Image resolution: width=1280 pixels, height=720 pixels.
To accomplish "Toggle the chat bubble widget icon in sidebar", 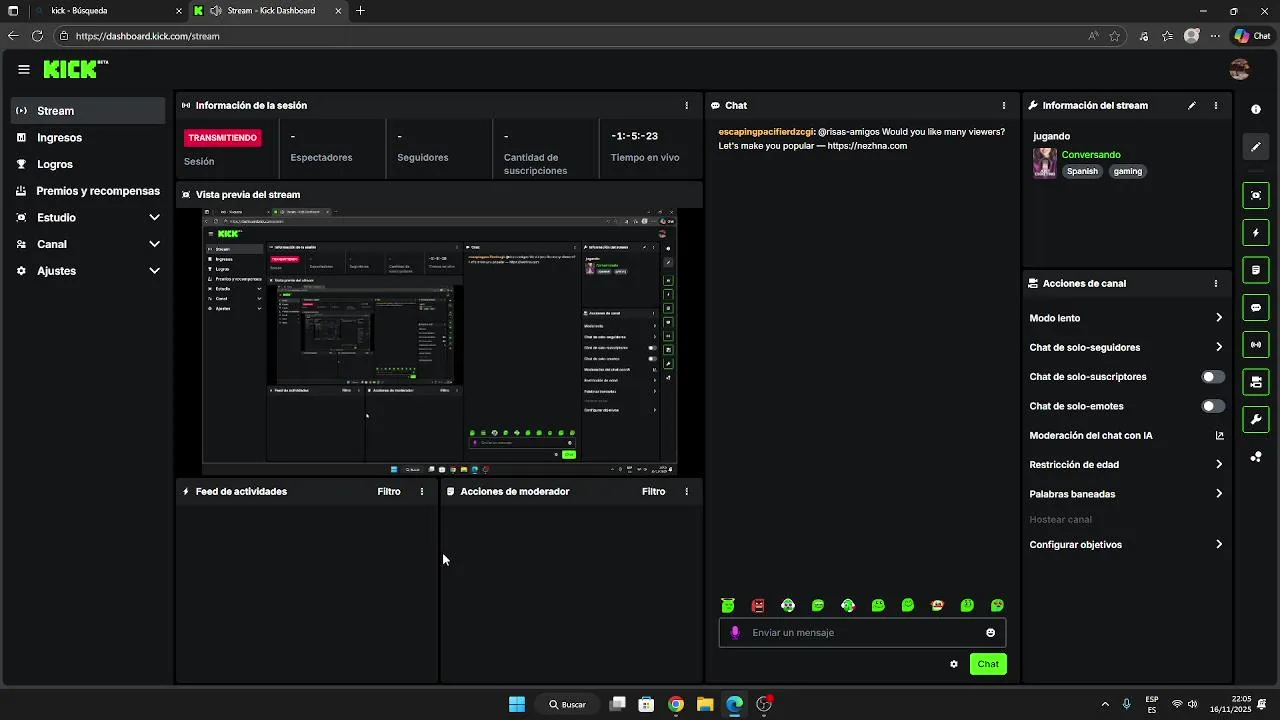I will pos(1256,308).
